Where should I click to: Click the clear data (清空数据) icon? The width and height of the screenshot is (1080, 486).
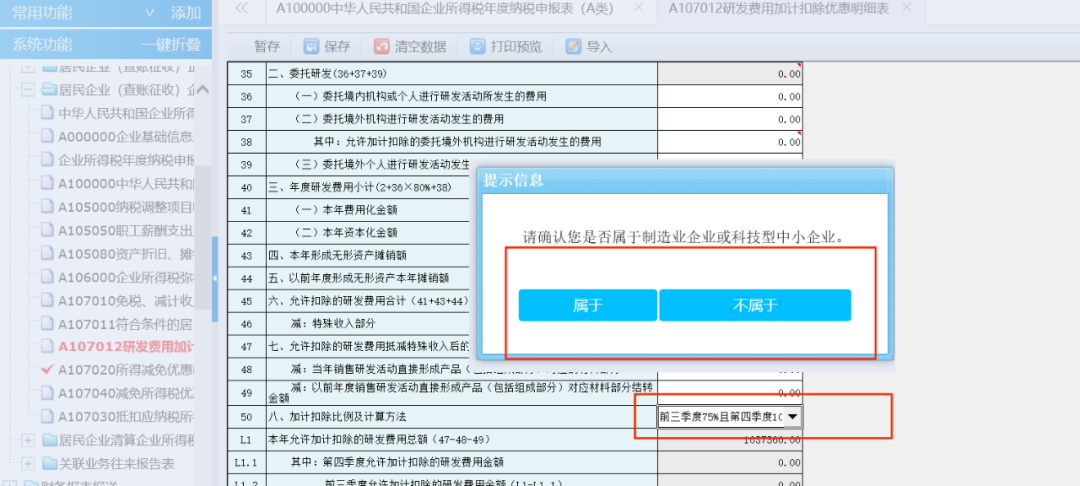382,46
